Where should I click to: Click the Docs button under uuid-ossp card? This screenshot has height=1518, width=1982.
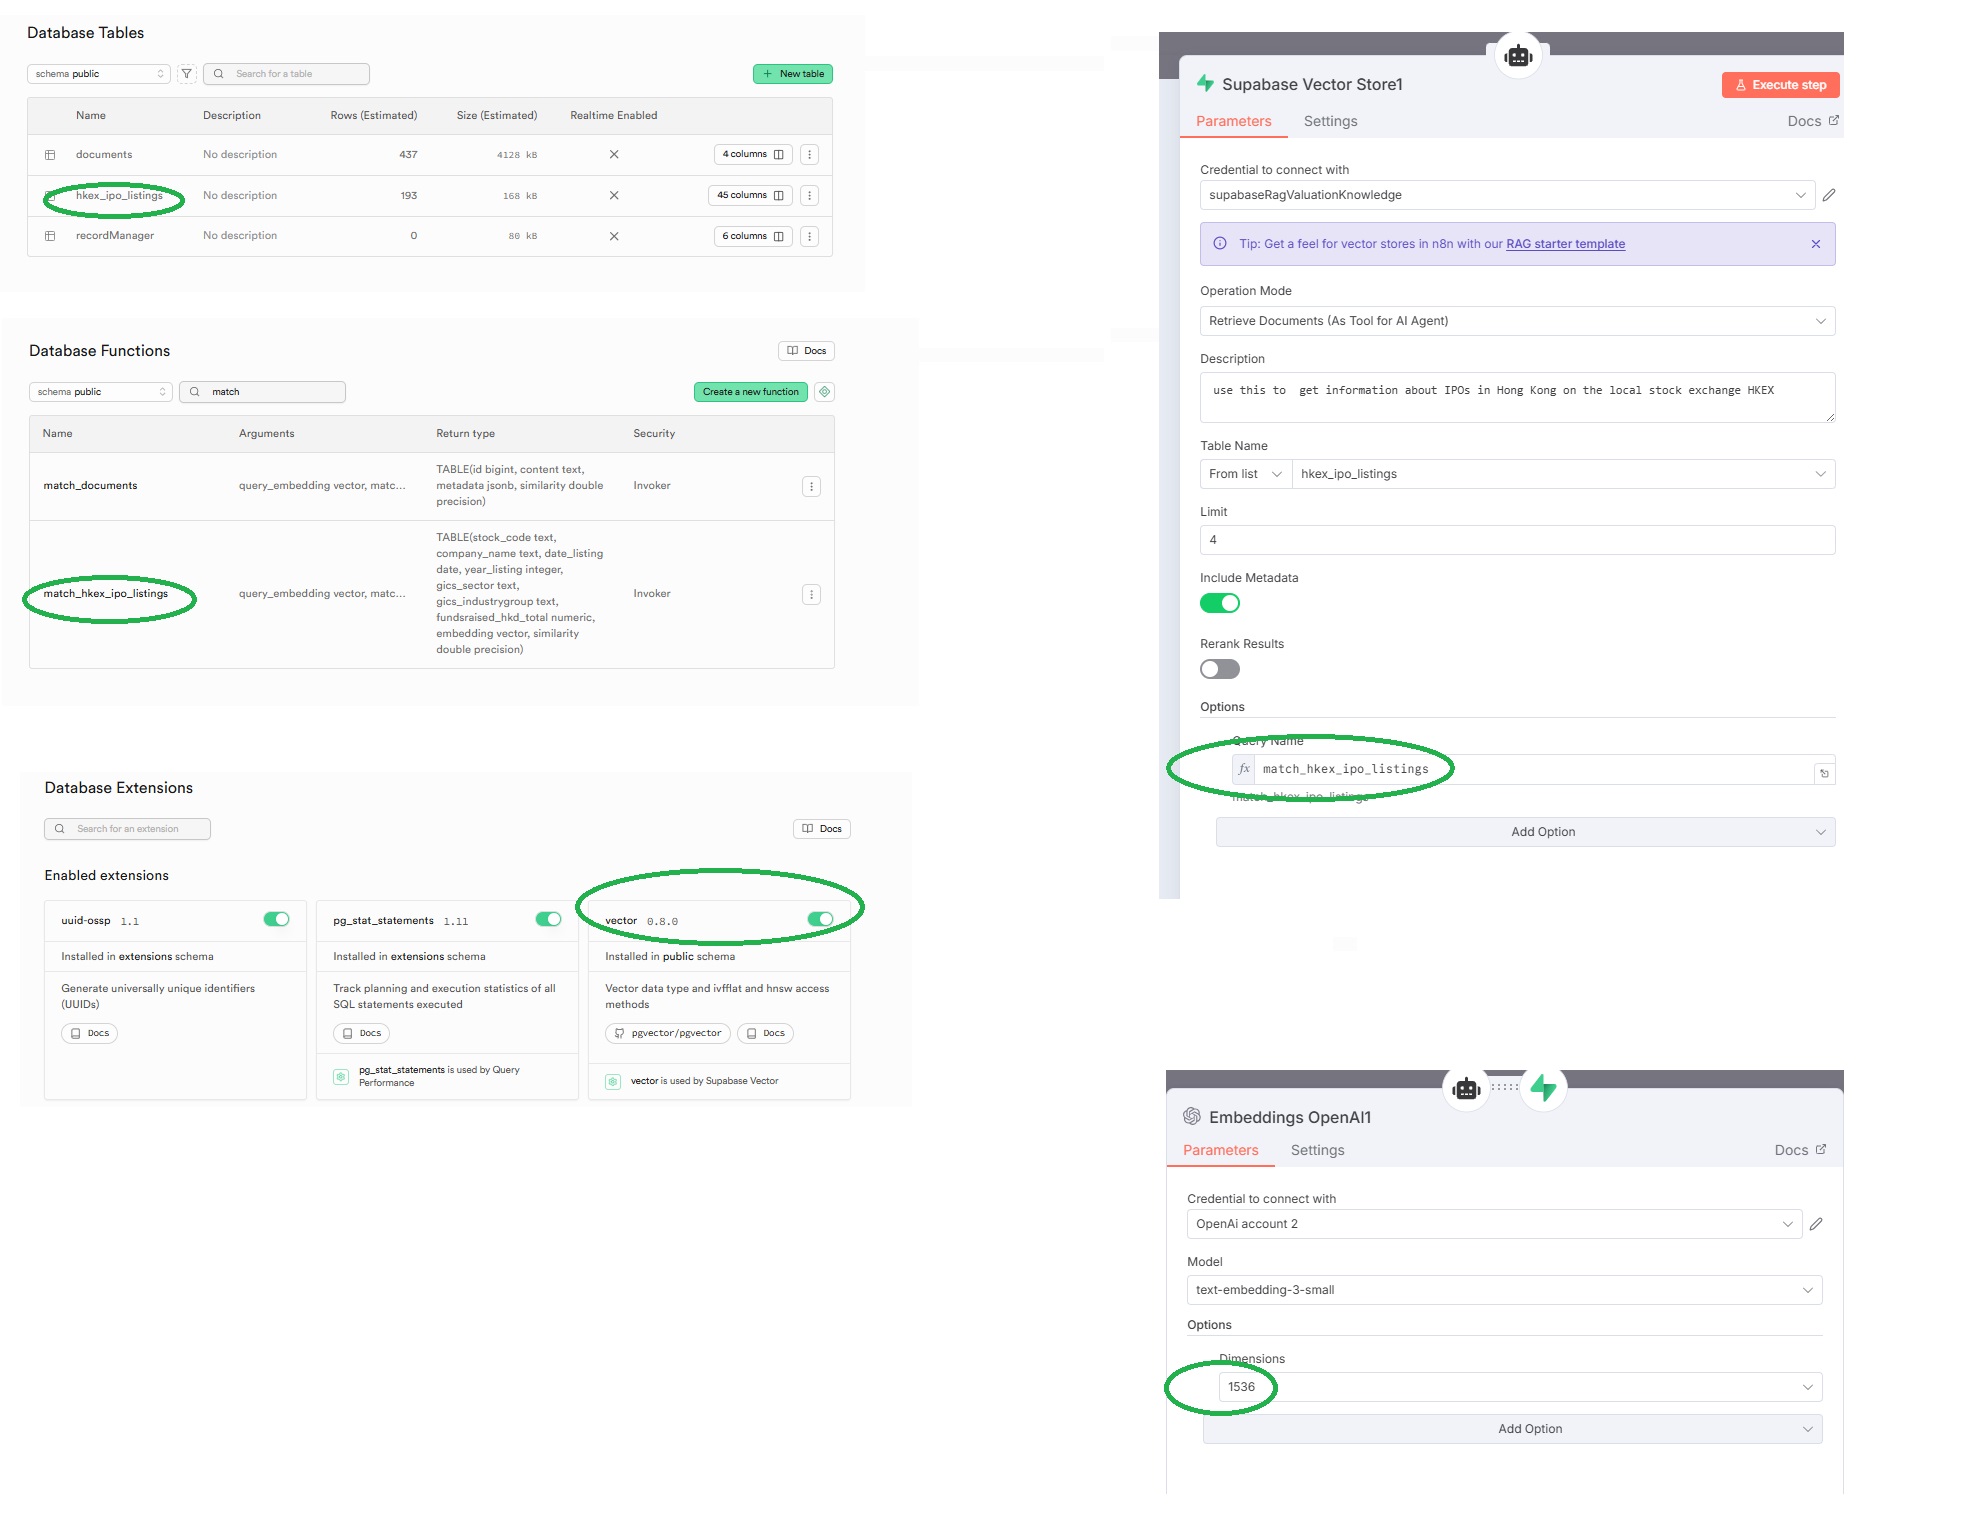89,1034
